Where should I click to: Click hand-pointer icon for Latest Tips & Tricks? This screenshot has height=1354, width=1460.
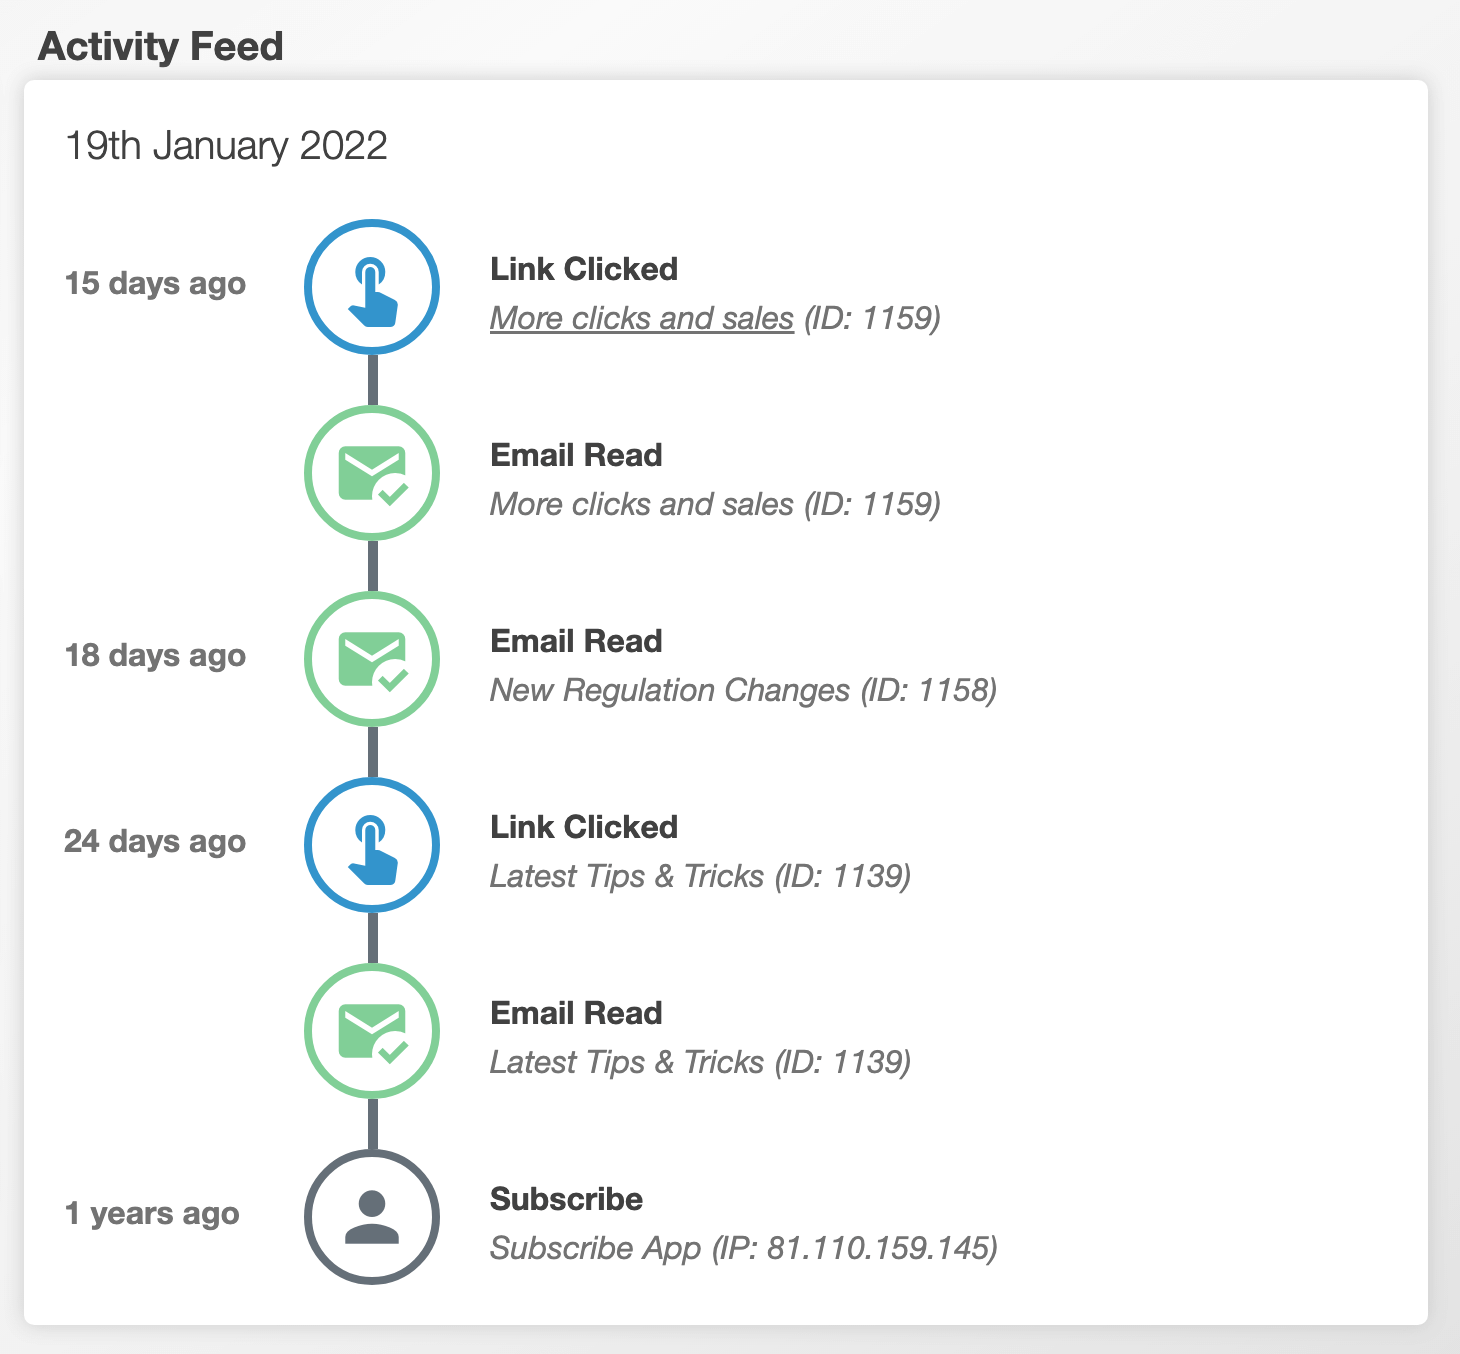point(372,845)
